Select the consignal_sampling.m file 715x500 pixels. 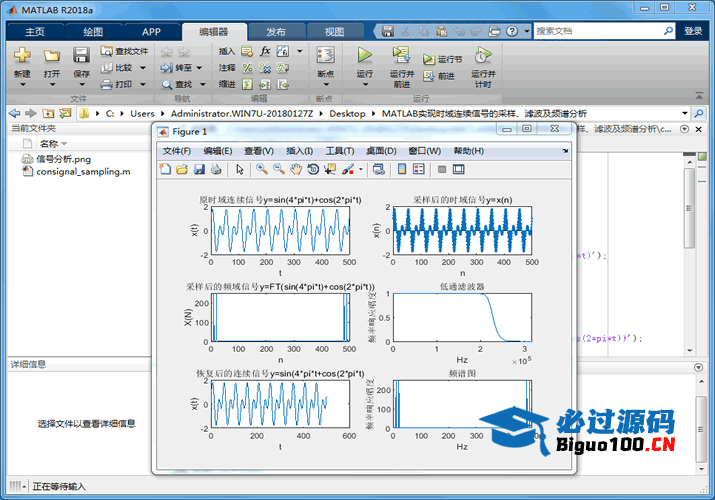pyautogui.click(x=83, y=172)
